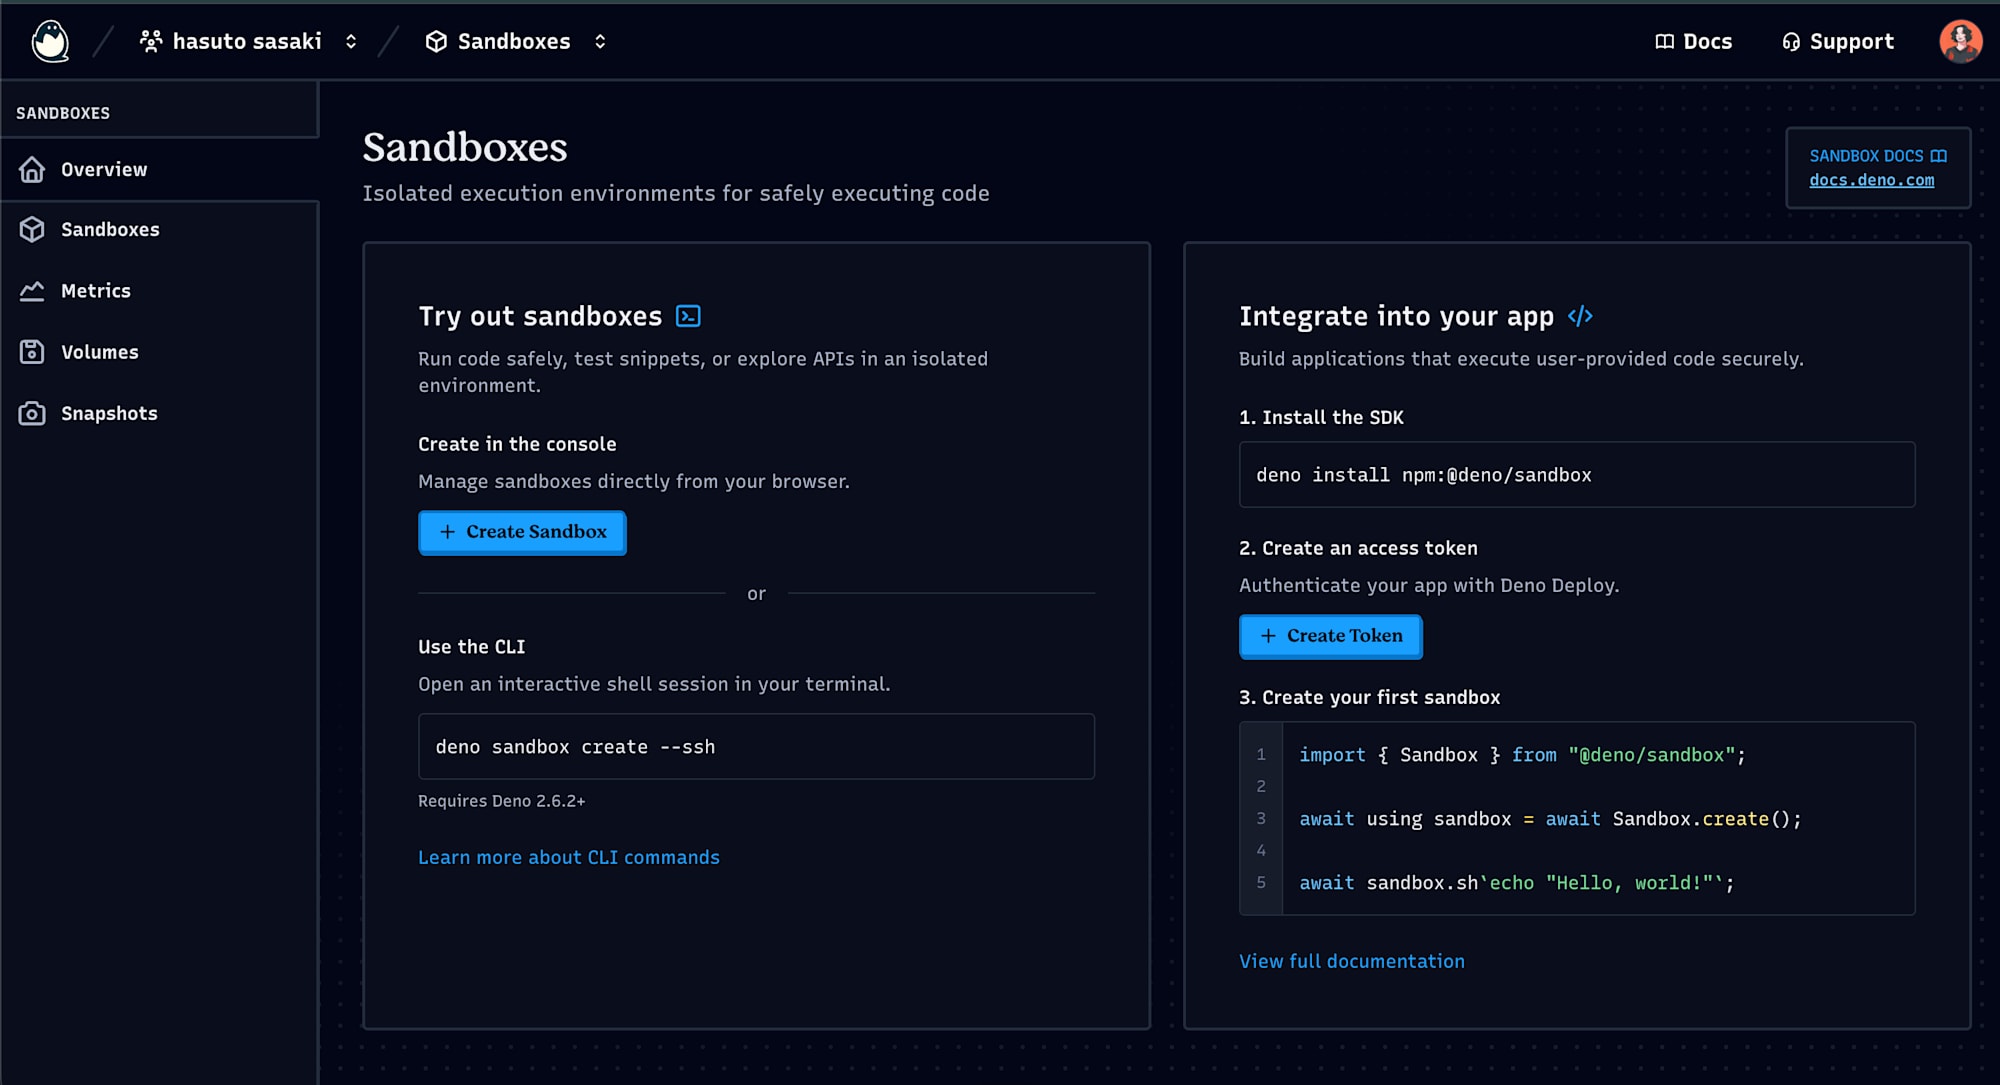Click the Sandboxes cube sidebar icon

coord(32,230)
